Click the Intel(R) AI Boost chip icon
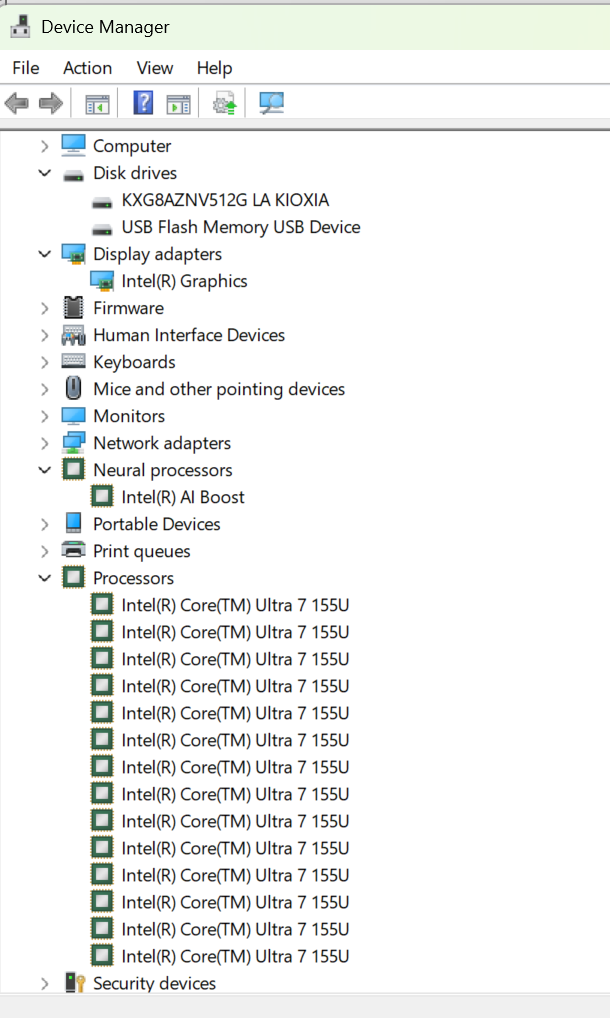Screen dimensions: 610x1018 [x=102, y=497]
